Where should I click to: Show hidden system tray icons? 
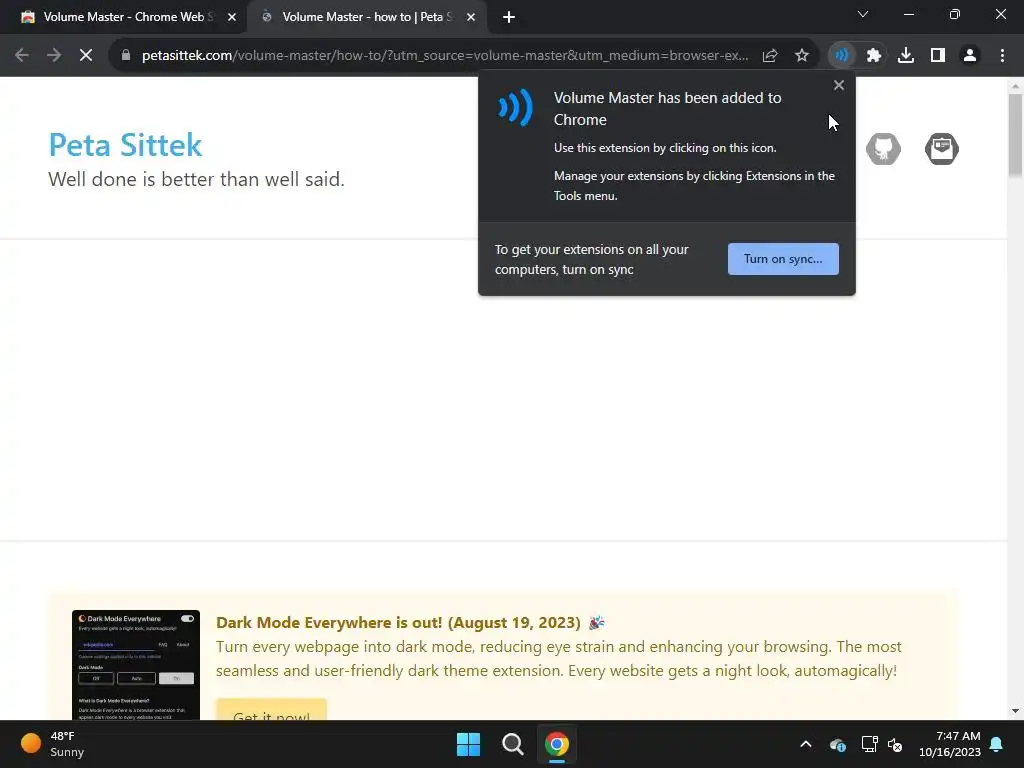806,744
